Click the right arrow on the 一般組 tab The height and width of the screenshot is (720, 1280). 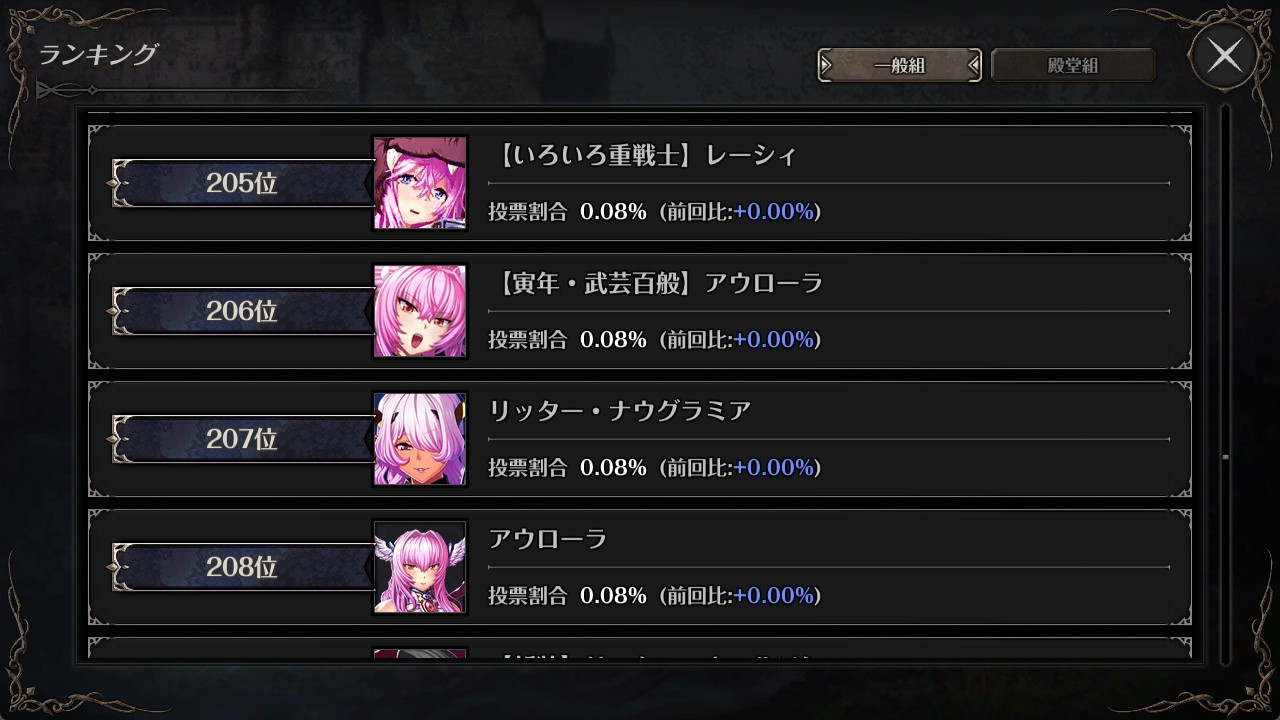point(973,66)
